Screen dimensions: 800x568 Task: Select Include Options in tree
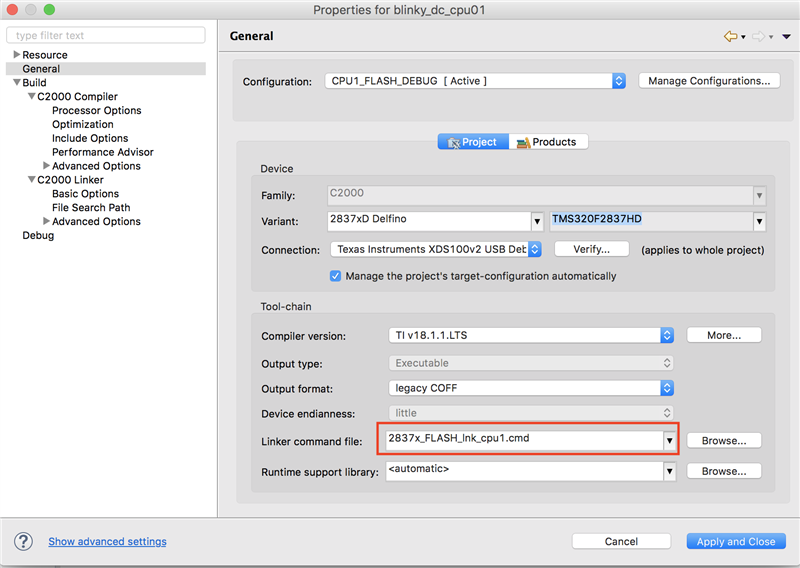point(90,139)
